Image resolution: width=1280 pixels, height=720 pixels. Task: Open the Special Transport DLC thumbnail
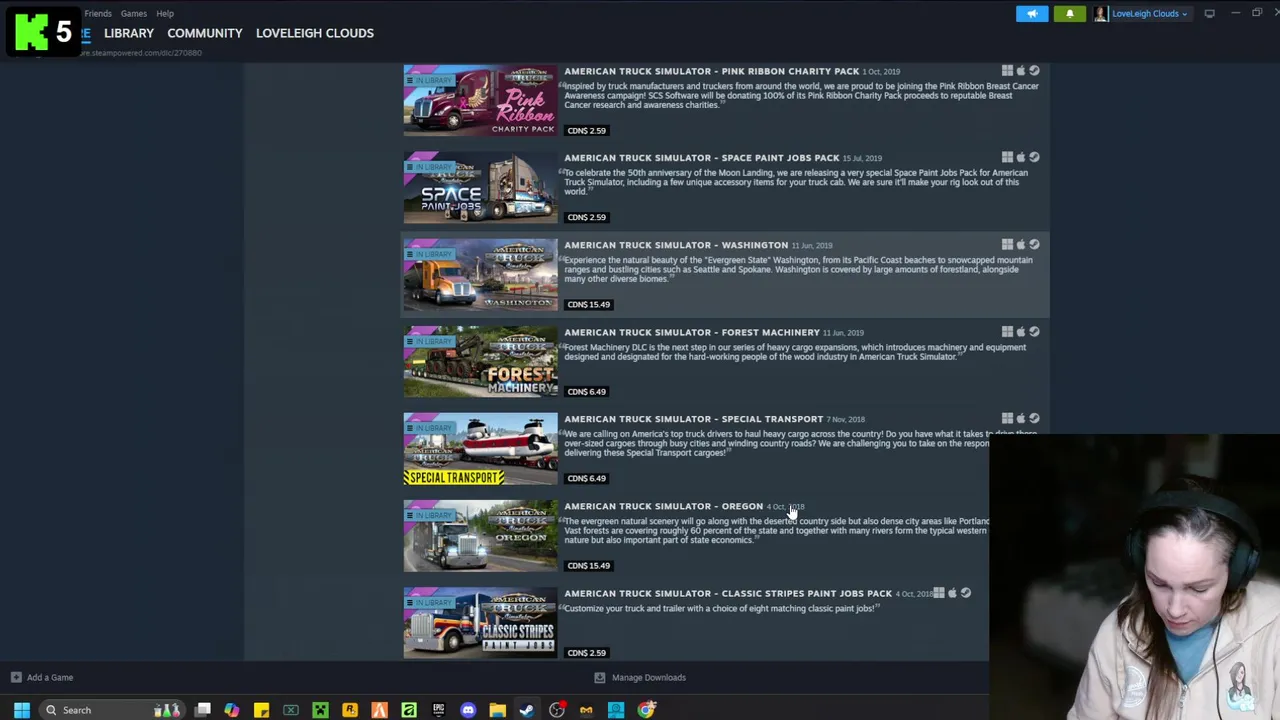tap(481, 448)
